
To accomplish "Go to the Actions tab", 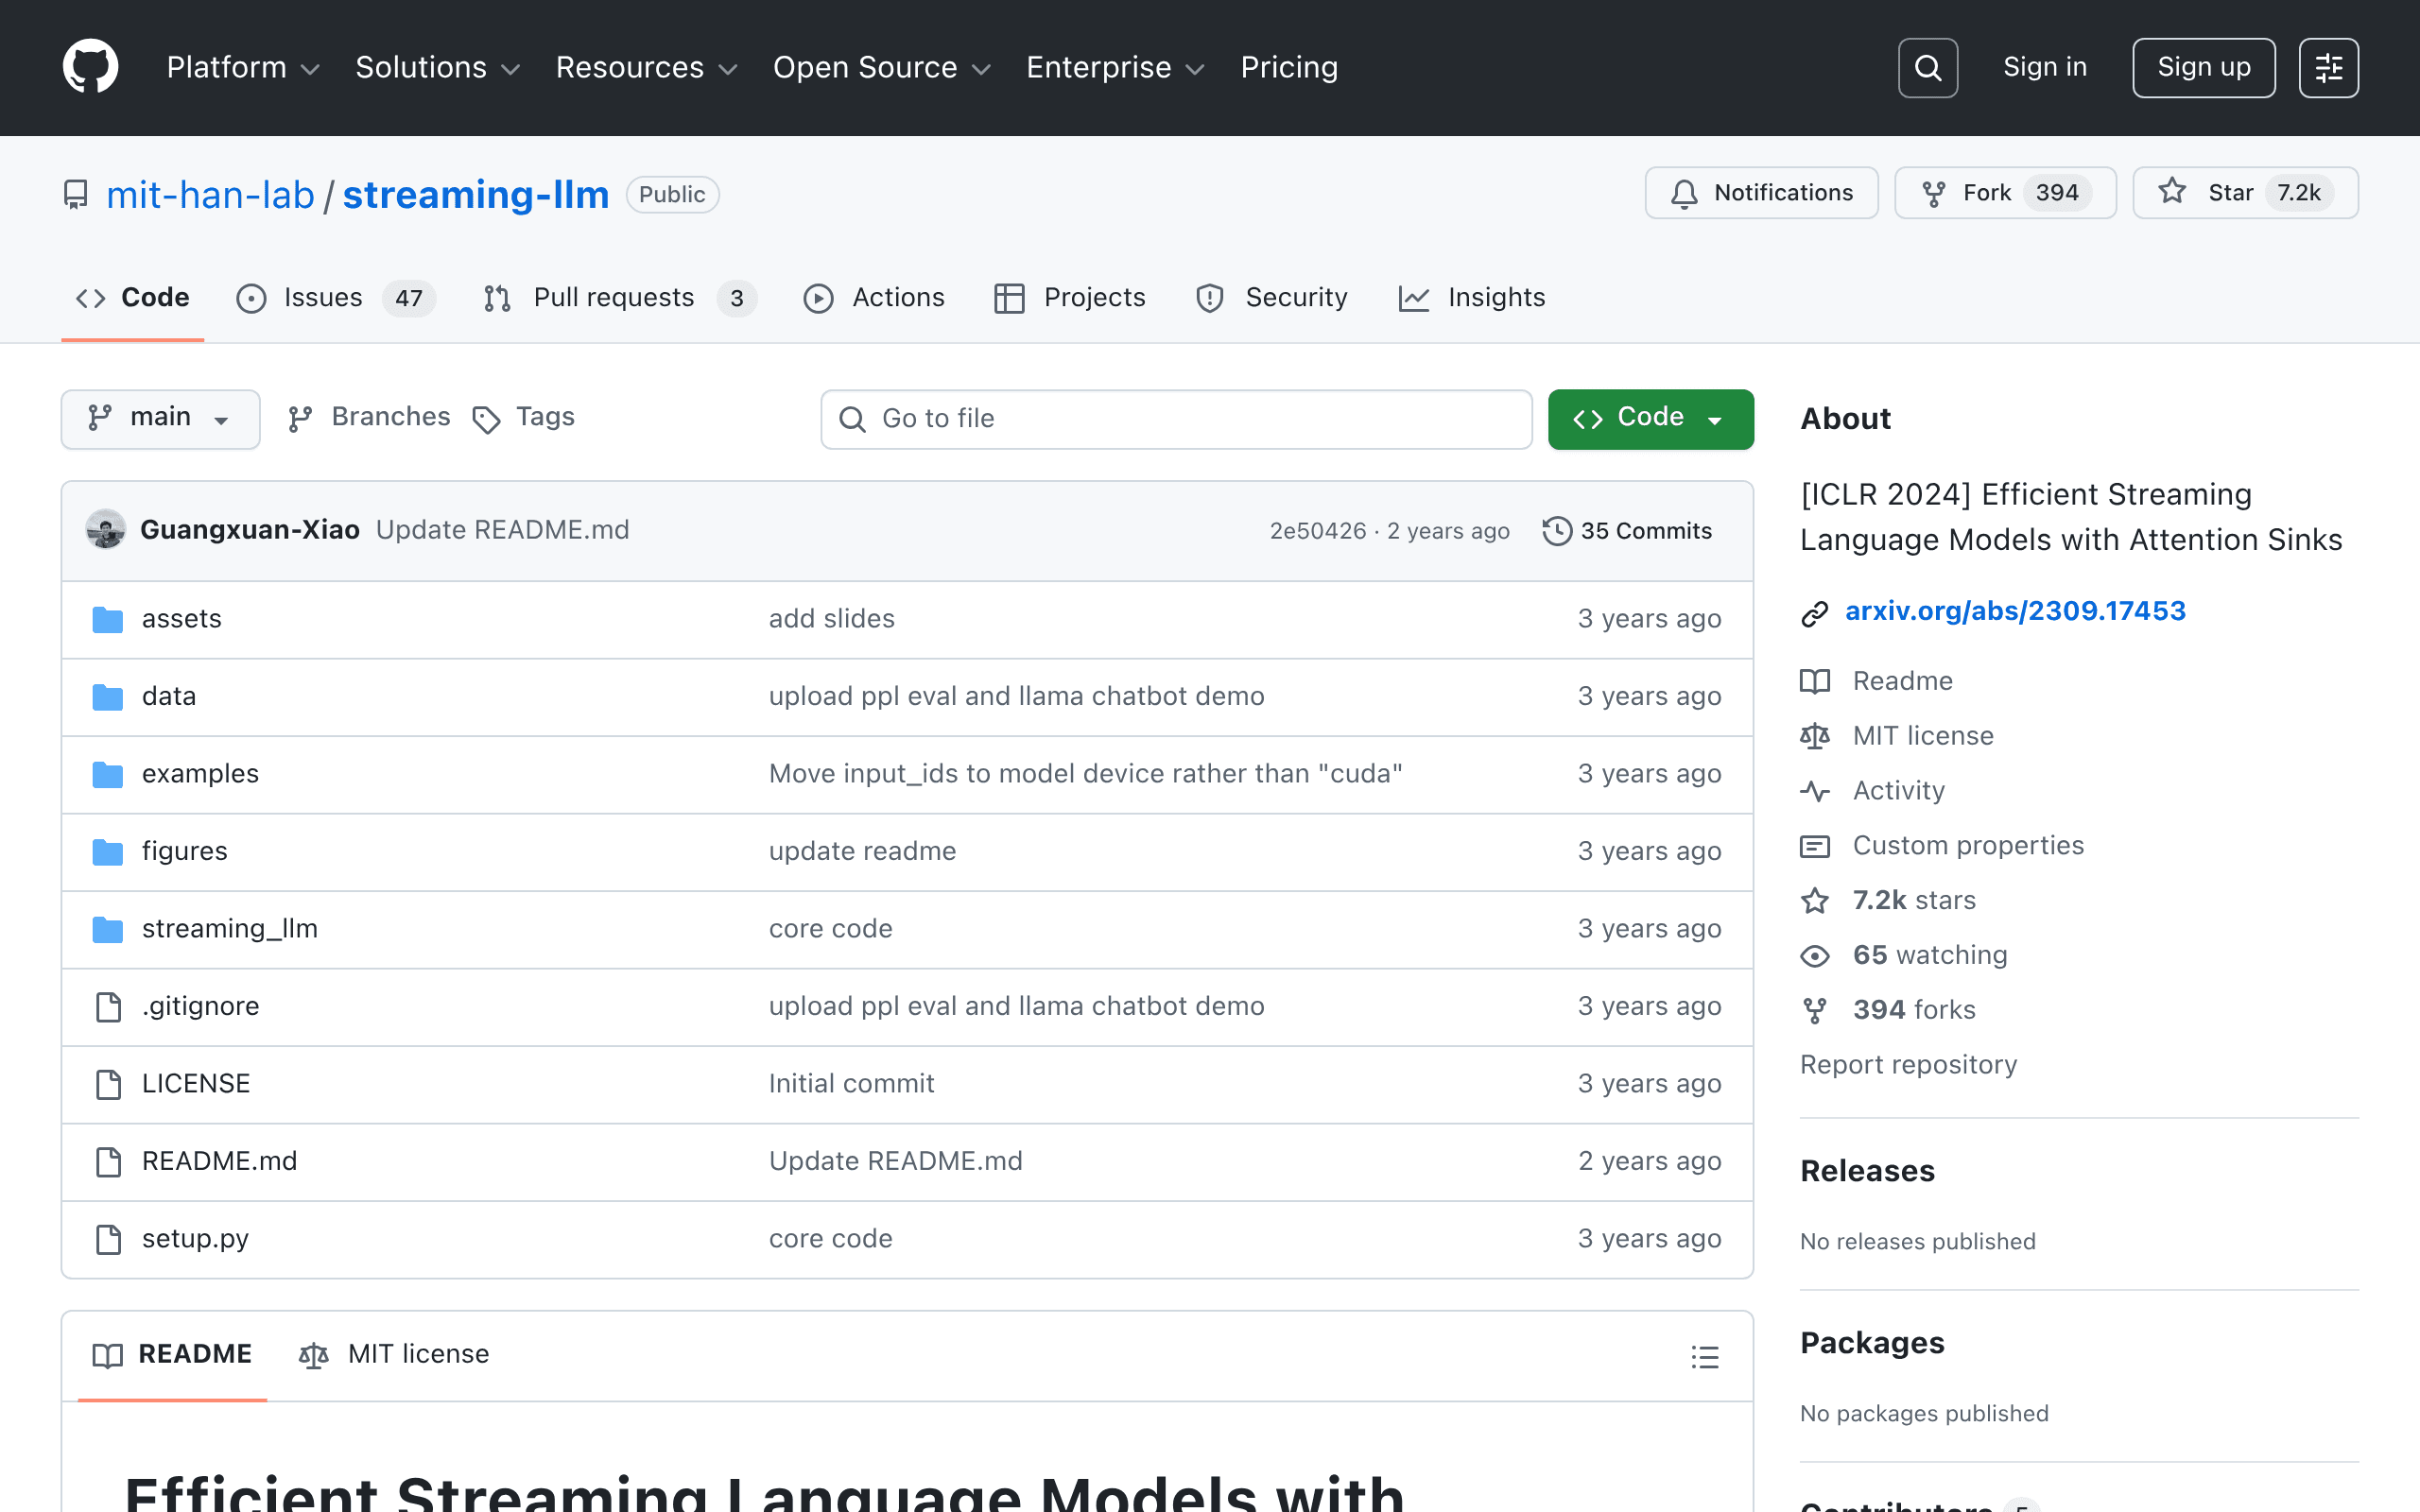I will tap(874, 298).
